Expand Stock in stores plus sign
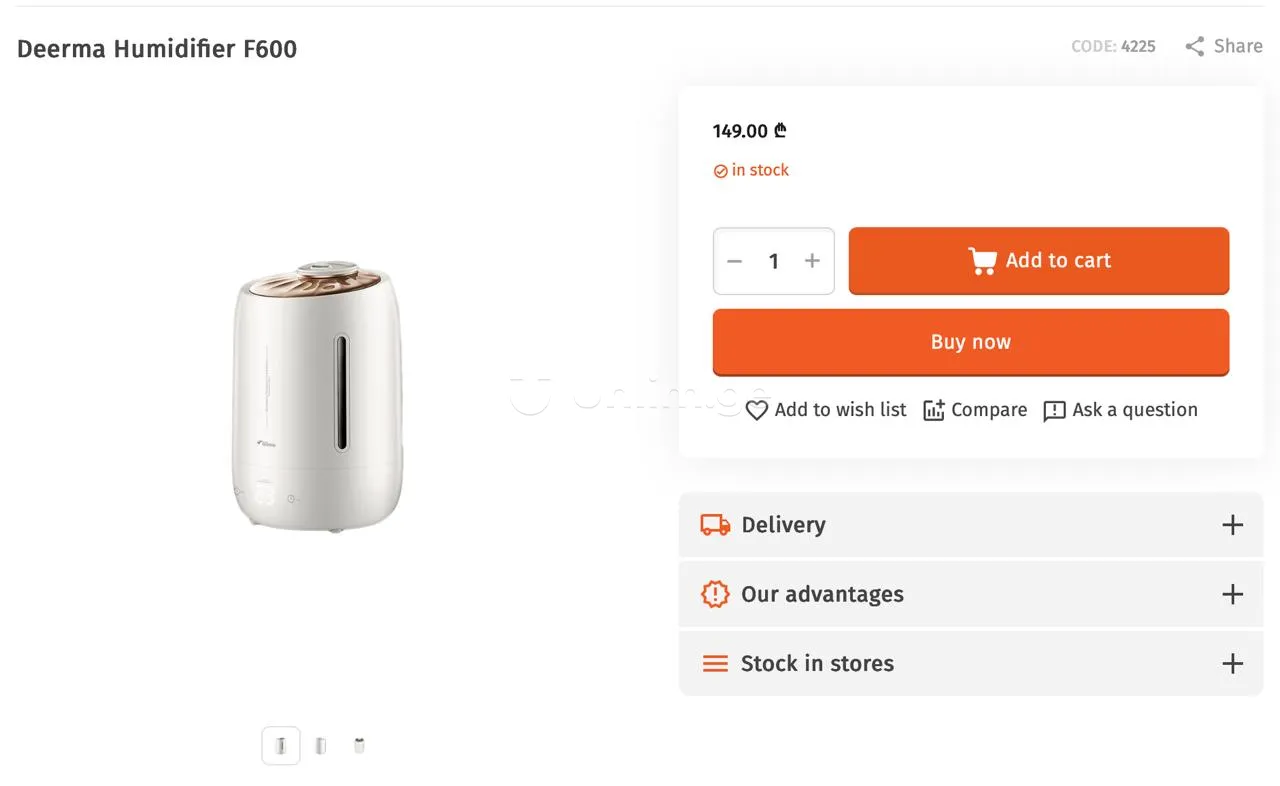This screenshot has width=1280, height=786. click(1233, 663)
